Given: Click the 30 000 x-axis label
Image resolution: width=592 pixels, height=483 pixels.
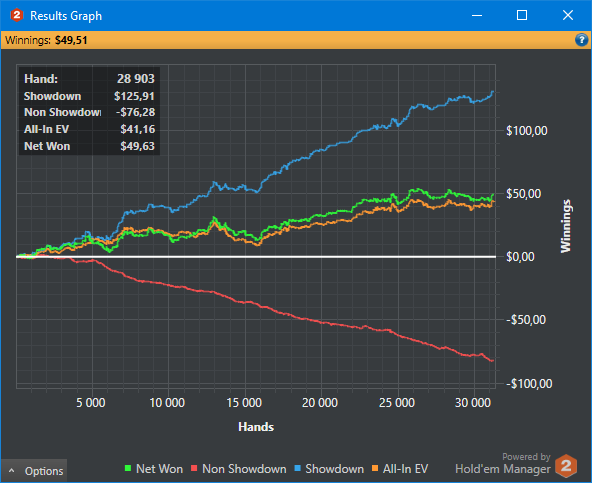Looking at the screenshot, I should coord(473,403).
